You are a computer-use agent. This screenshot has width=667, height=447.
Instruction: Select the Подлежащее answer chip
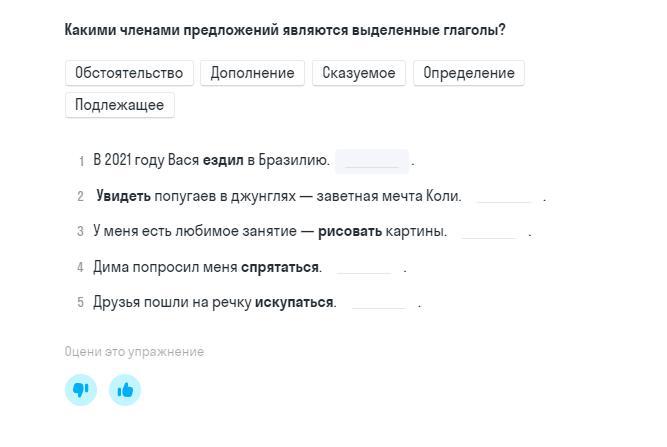point(120,105)
